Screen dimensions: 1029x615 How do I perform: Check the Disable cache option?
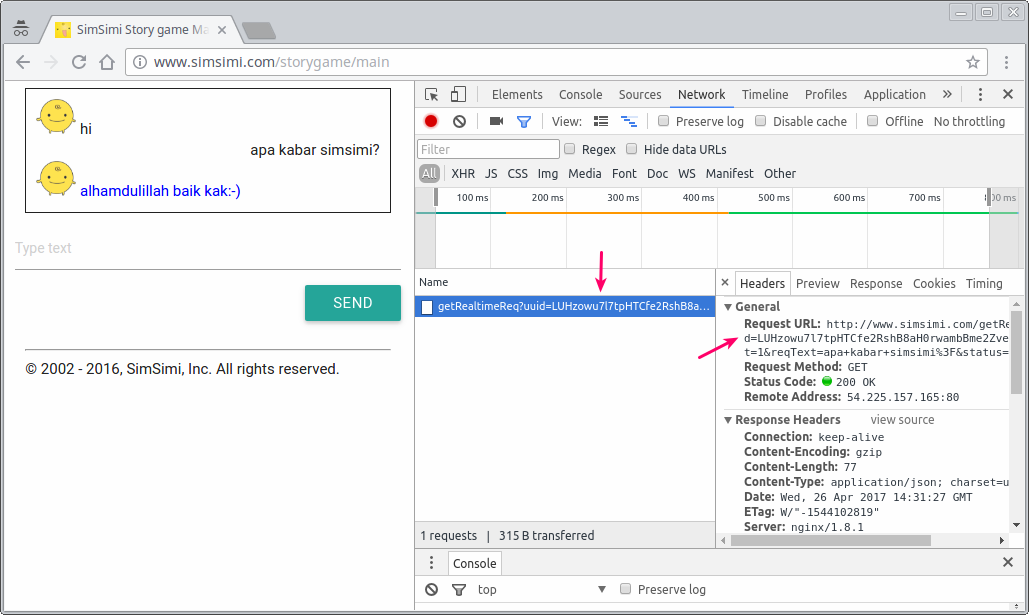[761, 121]
